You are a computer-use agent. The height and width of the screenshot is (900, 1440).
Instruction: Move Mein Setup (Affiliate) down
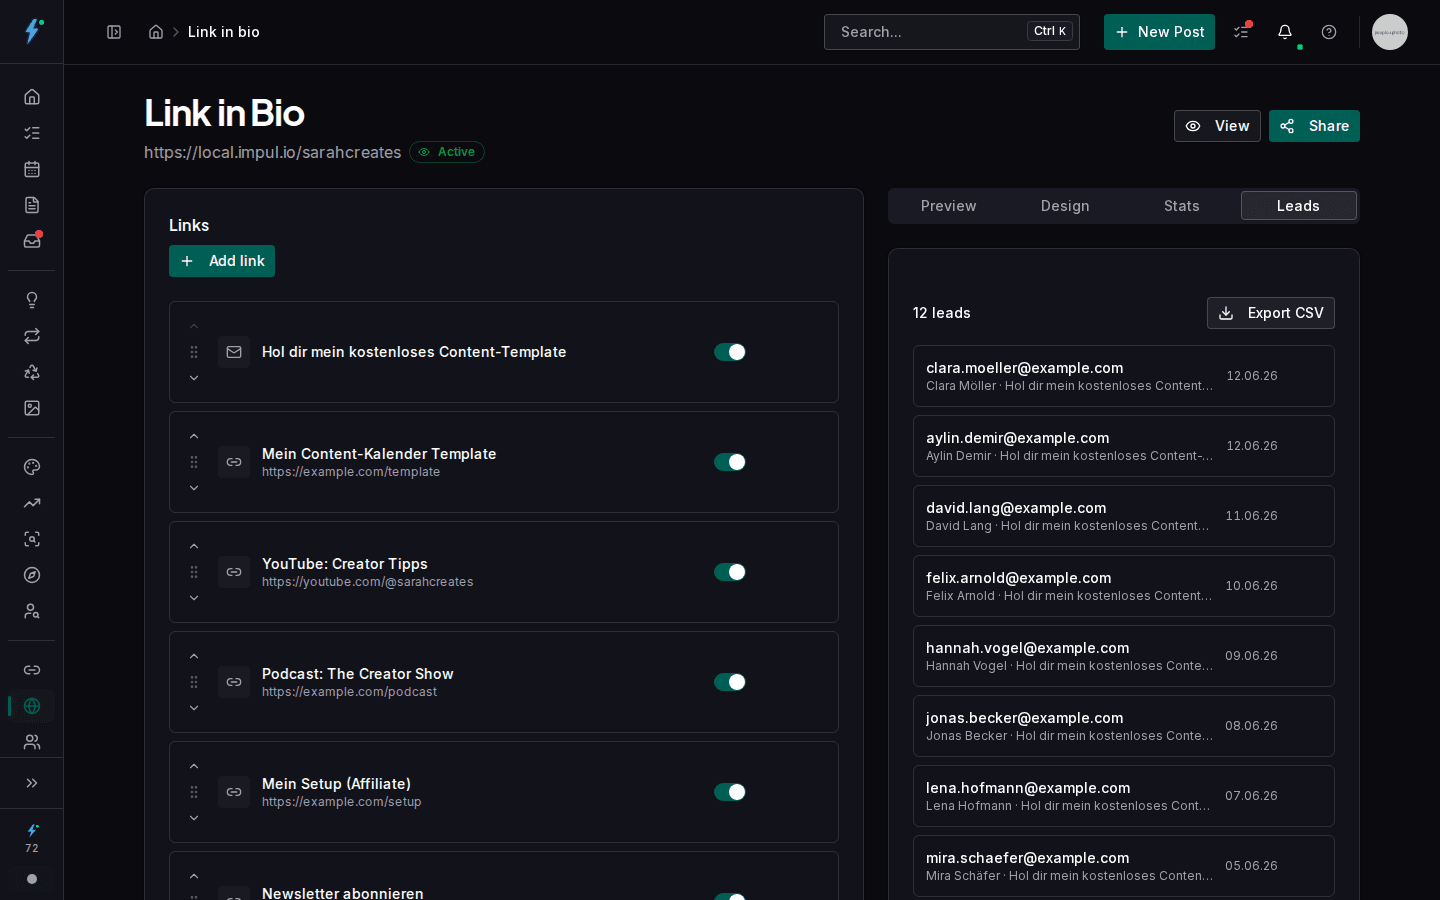(194, 818)
